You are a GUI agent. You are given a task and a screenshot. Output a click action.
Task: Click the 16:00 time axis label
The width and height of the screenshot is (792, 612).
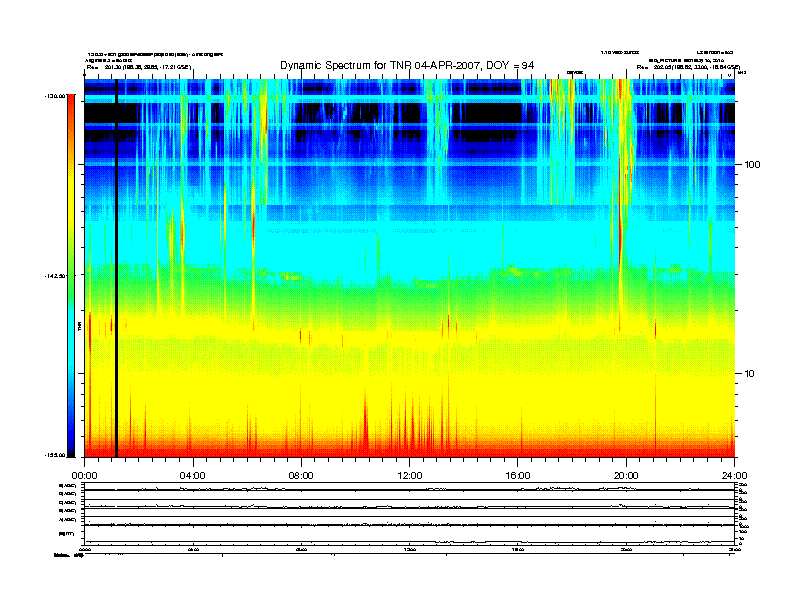[x=518, y=476]
